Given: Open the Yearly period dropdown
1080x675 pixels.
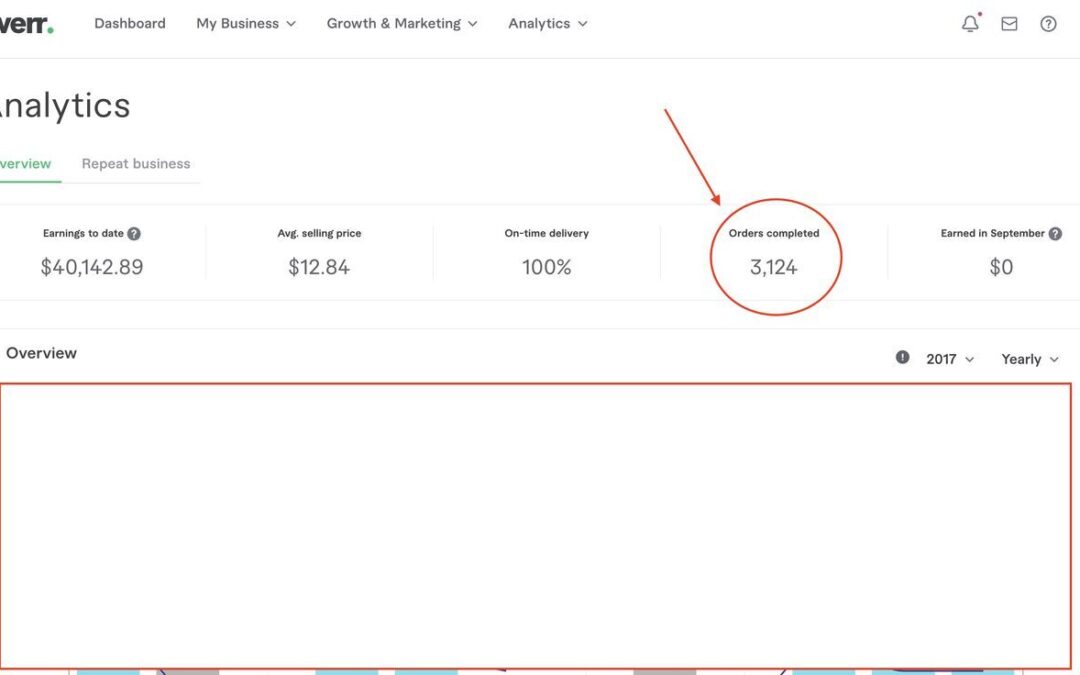Looking at the screenshot, I should click(1029, 359).
